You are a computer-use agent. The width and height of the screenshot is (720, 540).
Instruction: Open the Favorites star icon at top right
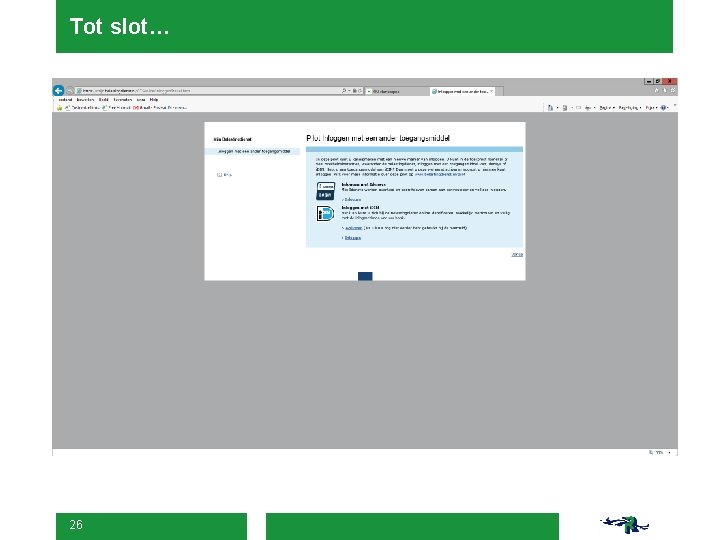[x=665, y=90]
